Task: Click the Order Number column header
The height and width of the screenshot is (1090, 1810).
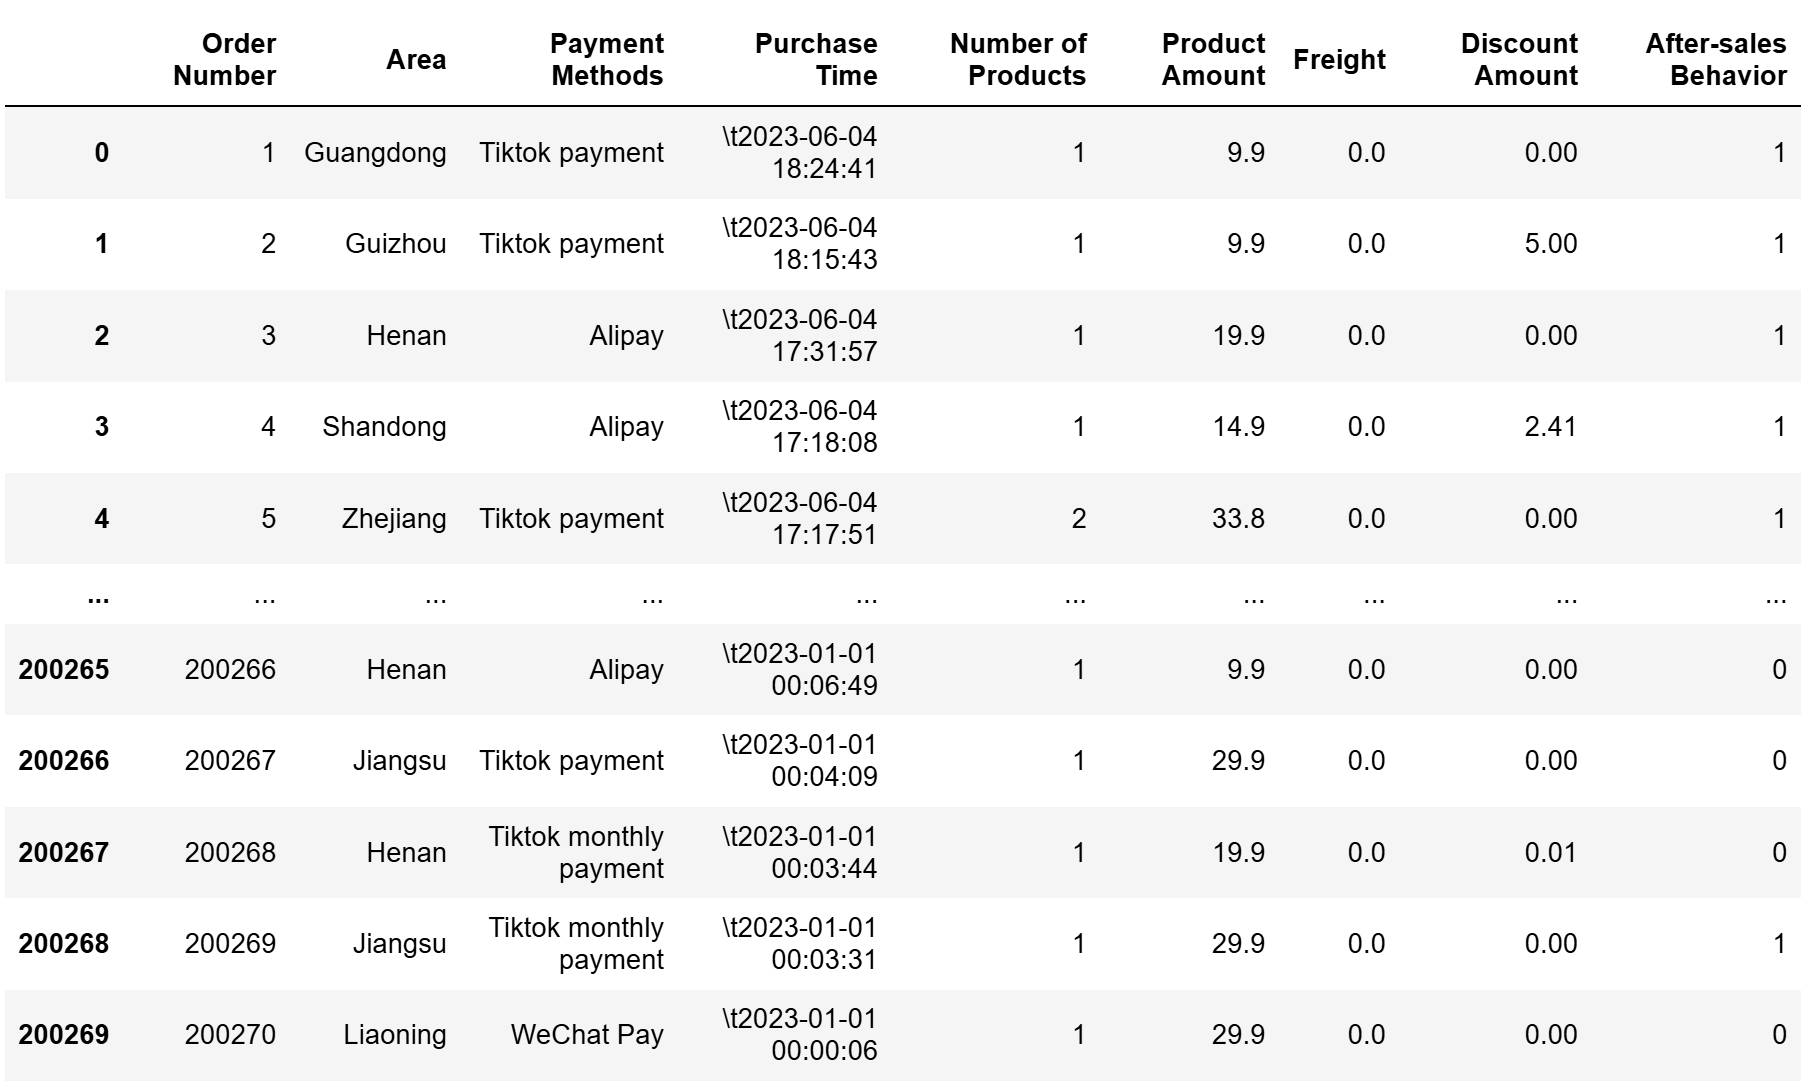Action: (x=224, y=60)
